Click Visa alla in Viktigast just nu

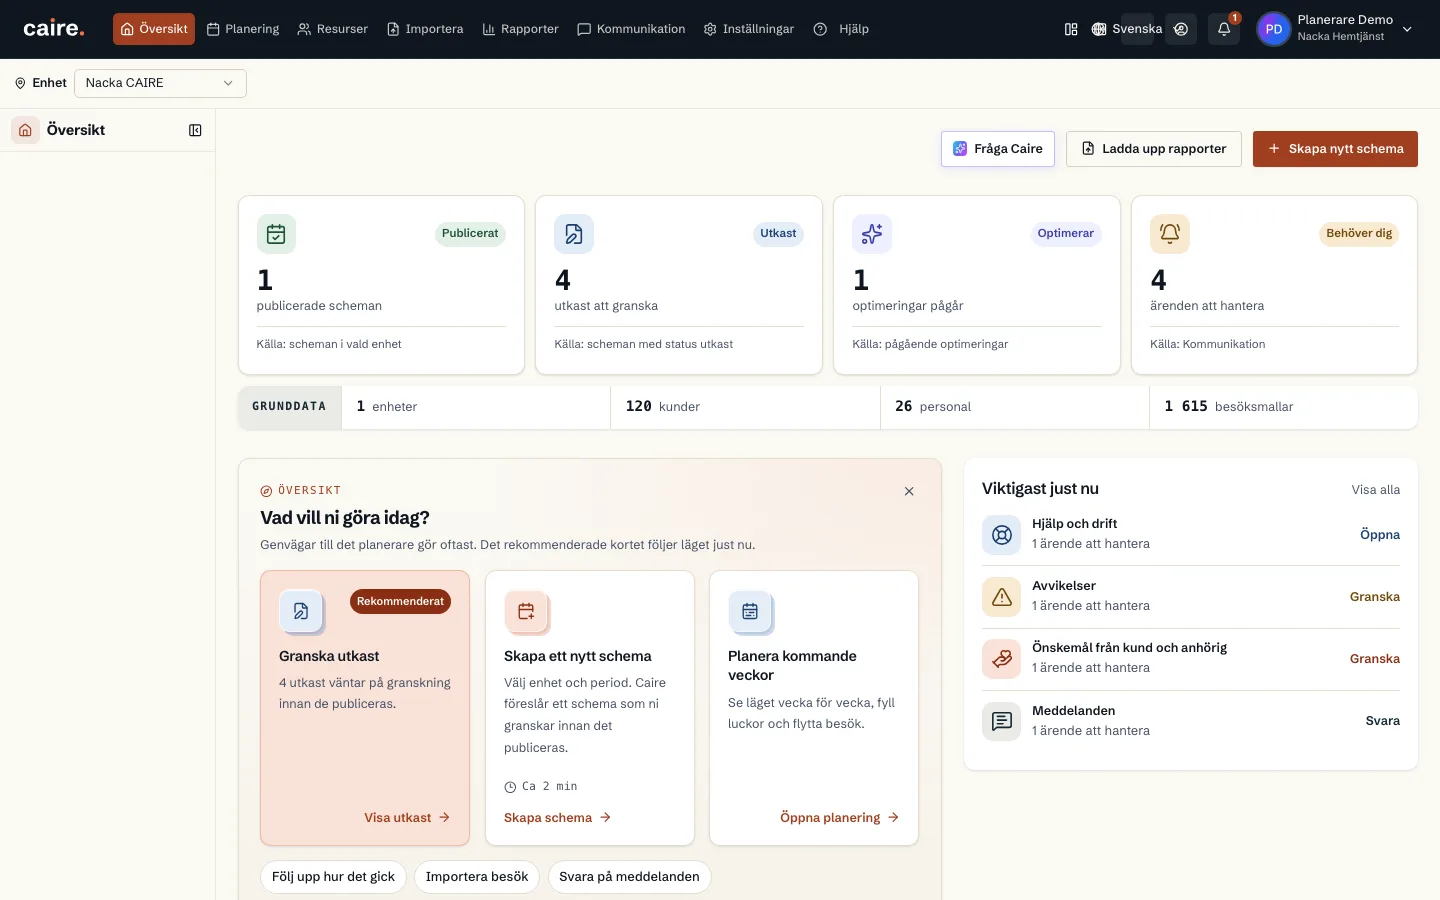coord(1376,489)
